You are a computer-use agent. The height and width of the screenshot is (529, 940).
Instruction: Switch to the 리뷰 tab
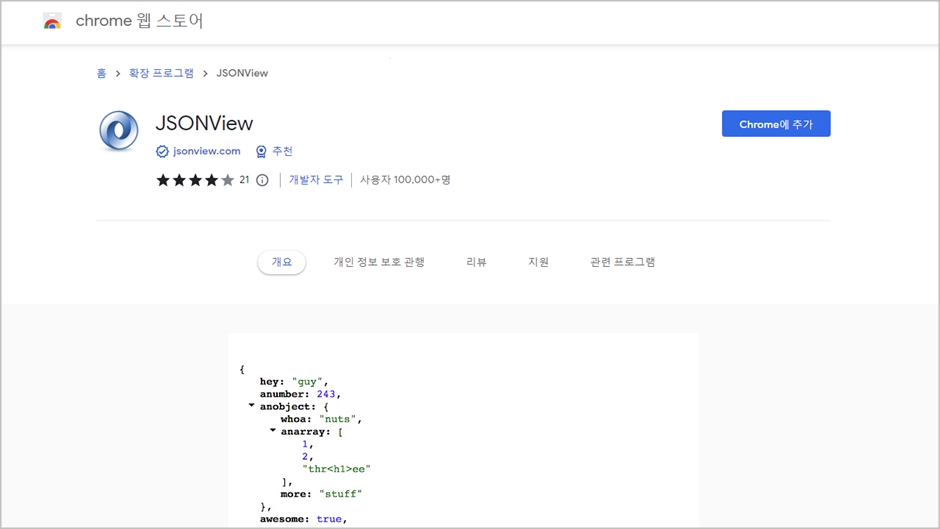[477, 262]
